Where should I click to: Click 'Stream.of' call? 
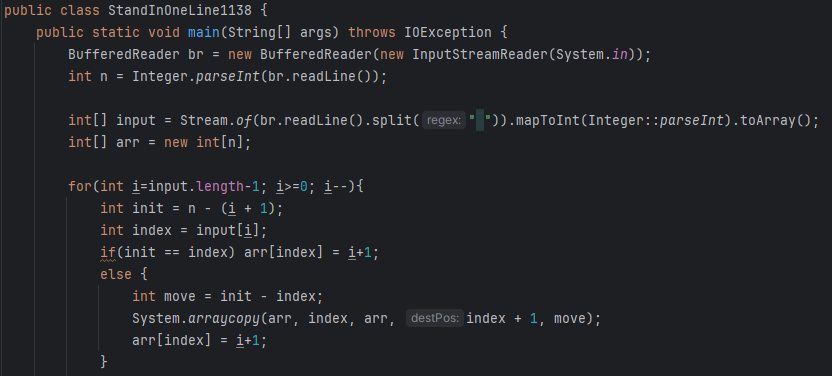(215, 120)
